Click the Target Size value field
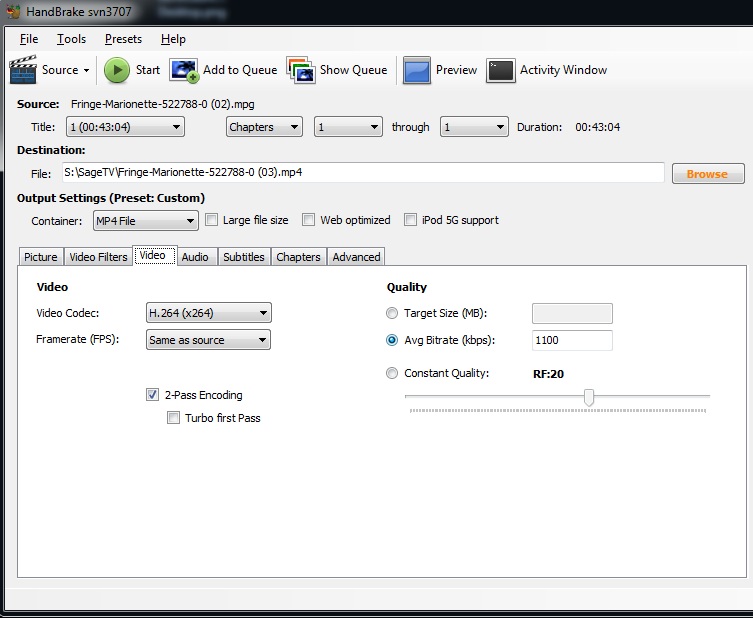The image size is (753, 618). 572,314
